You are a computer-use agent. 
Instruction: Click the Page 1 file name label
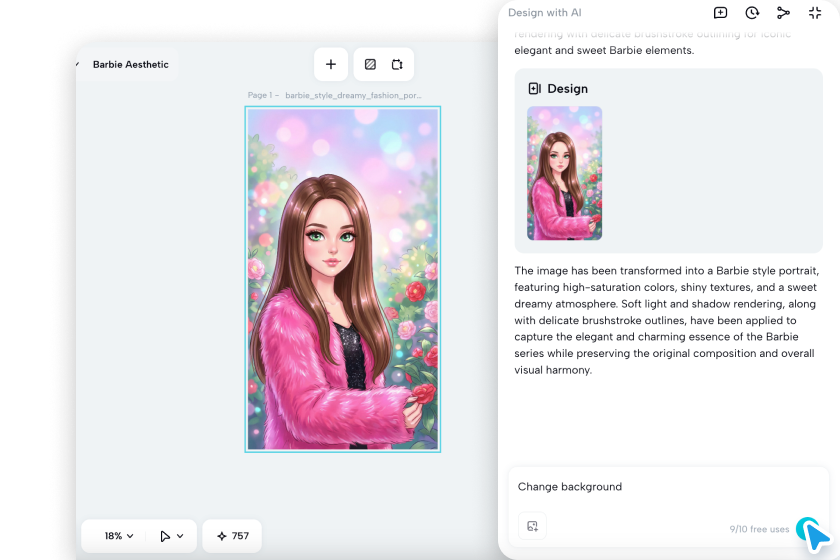334,95
